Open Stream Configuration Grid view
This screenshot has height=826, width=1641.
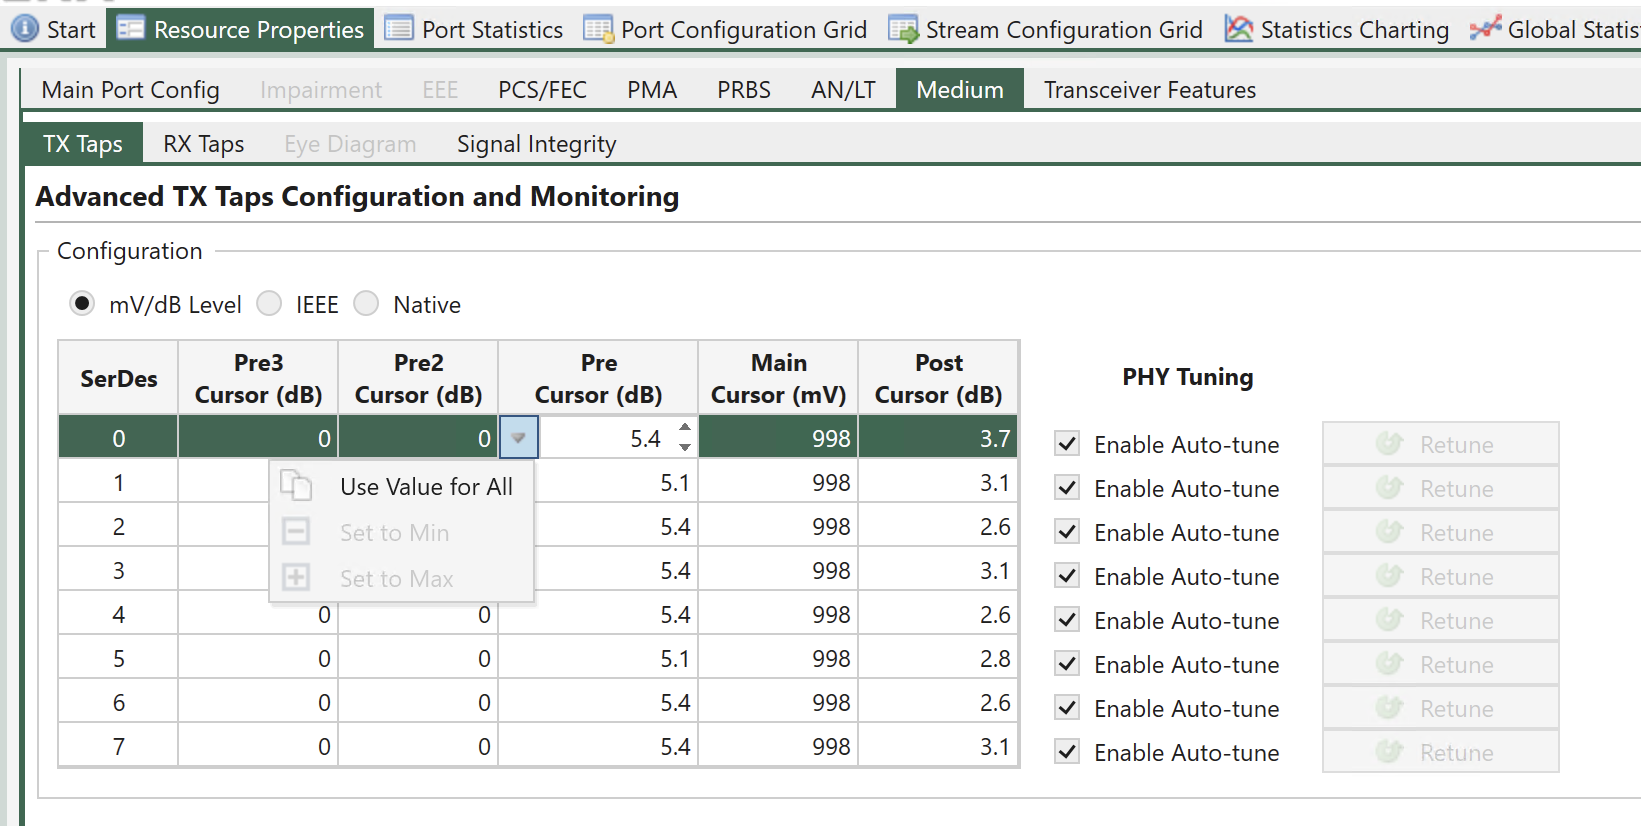pyautogui.click(x=1046, y=29)
